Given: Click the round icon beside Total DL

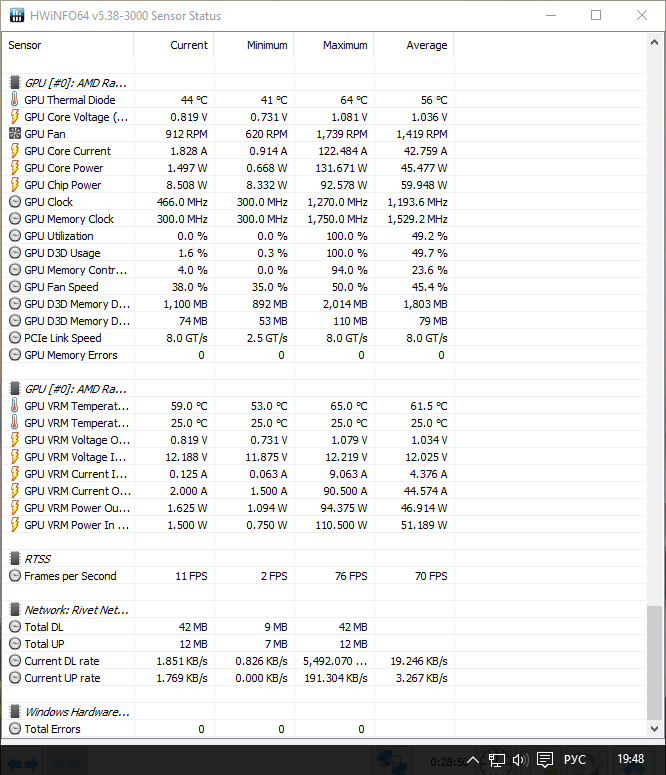Looking at the screenshot, I should click(x=15, y=627).
